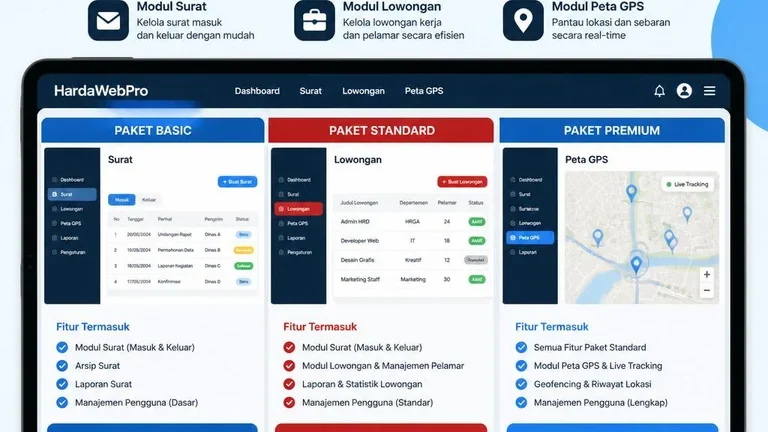Click the leftmost pin on the map

tap(598, 237)
